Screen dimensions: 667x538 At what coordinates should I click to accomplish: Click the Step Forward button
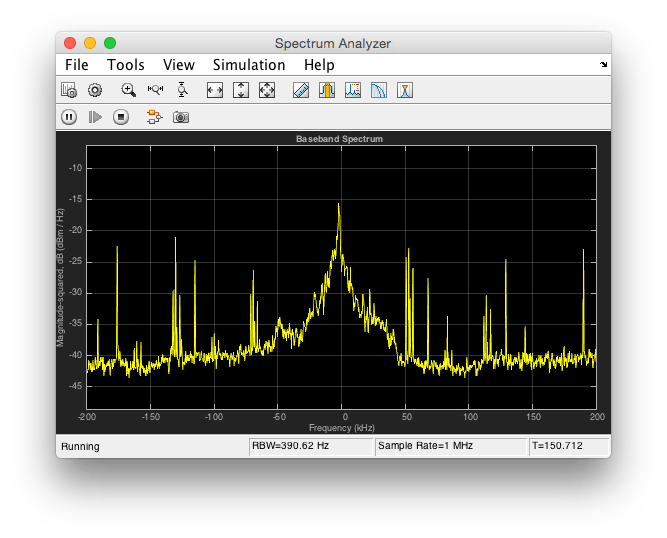[95, 117]
